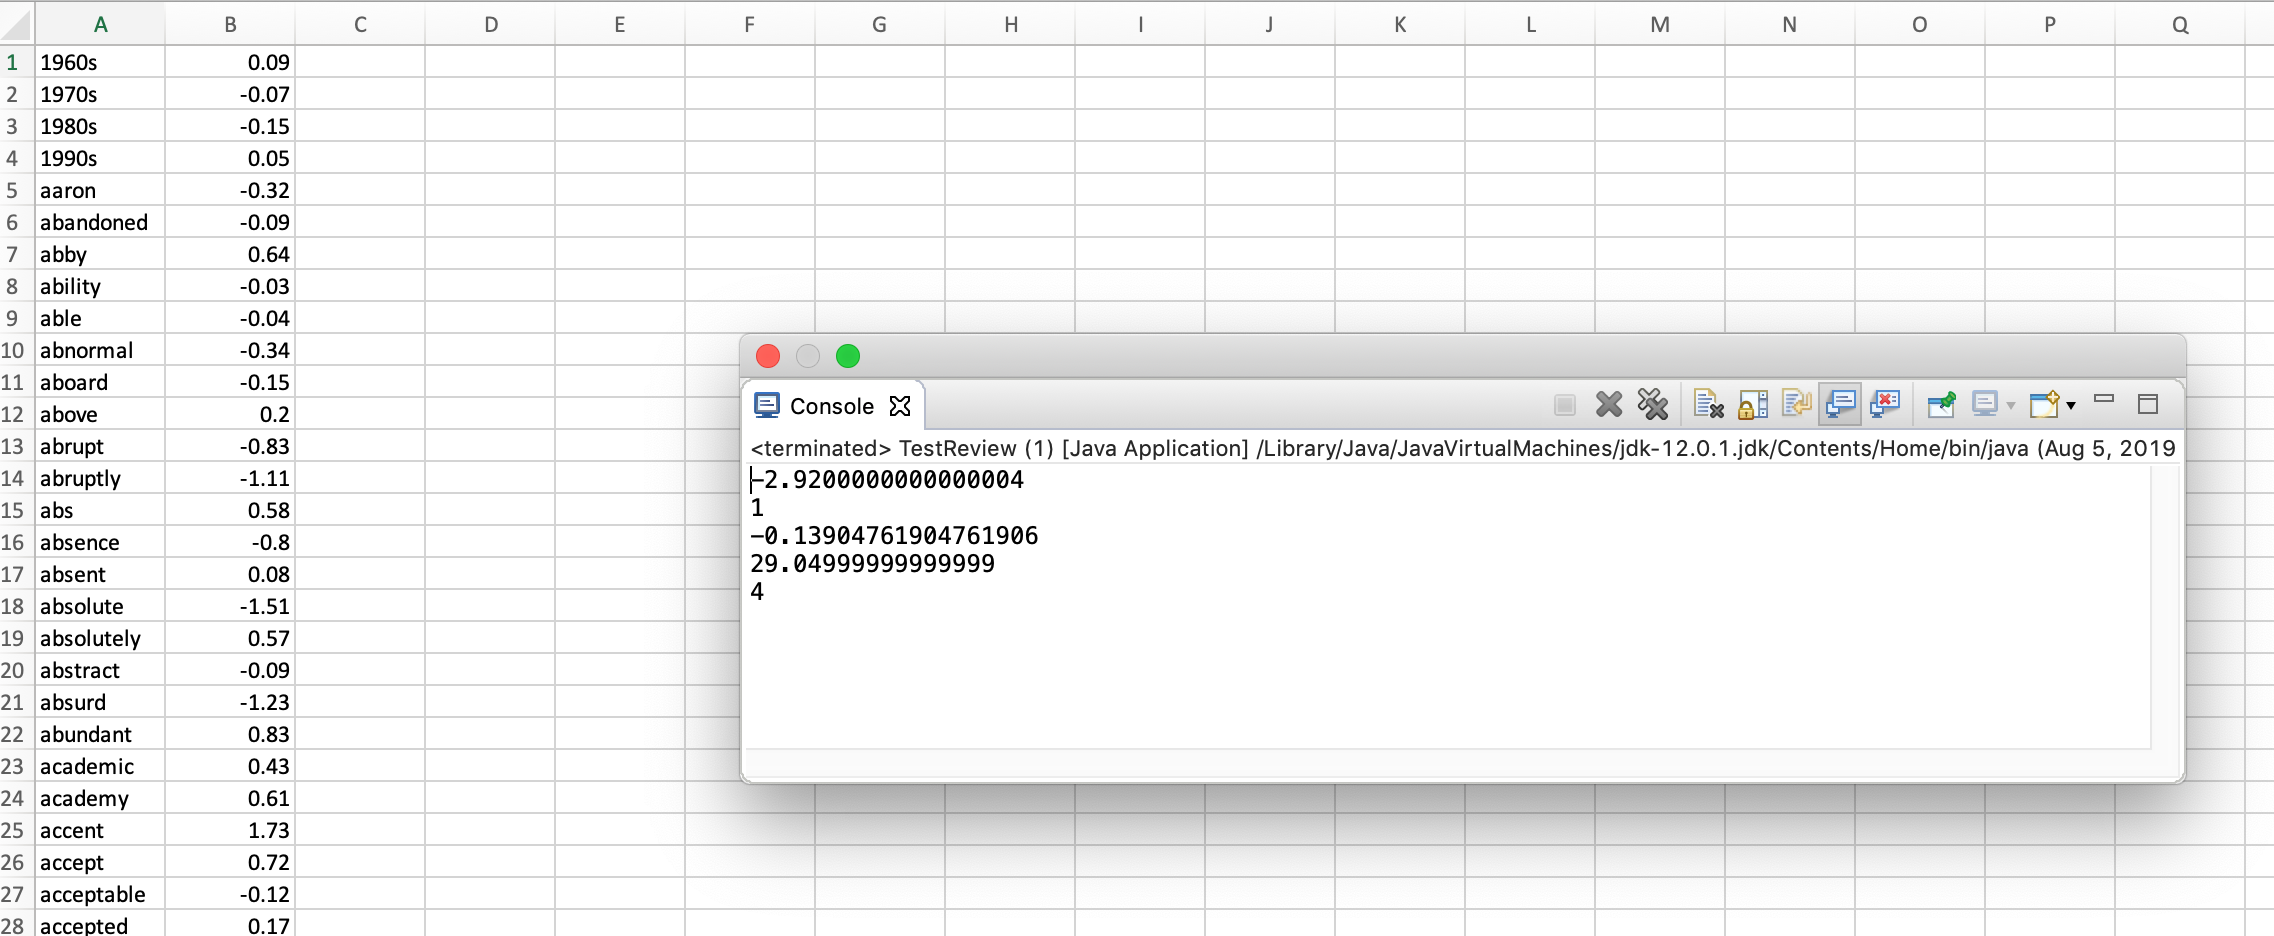This screenshot has height=936, width=2274.
Task: Click console output 29.04999999999999
Action: coord(873,564)
